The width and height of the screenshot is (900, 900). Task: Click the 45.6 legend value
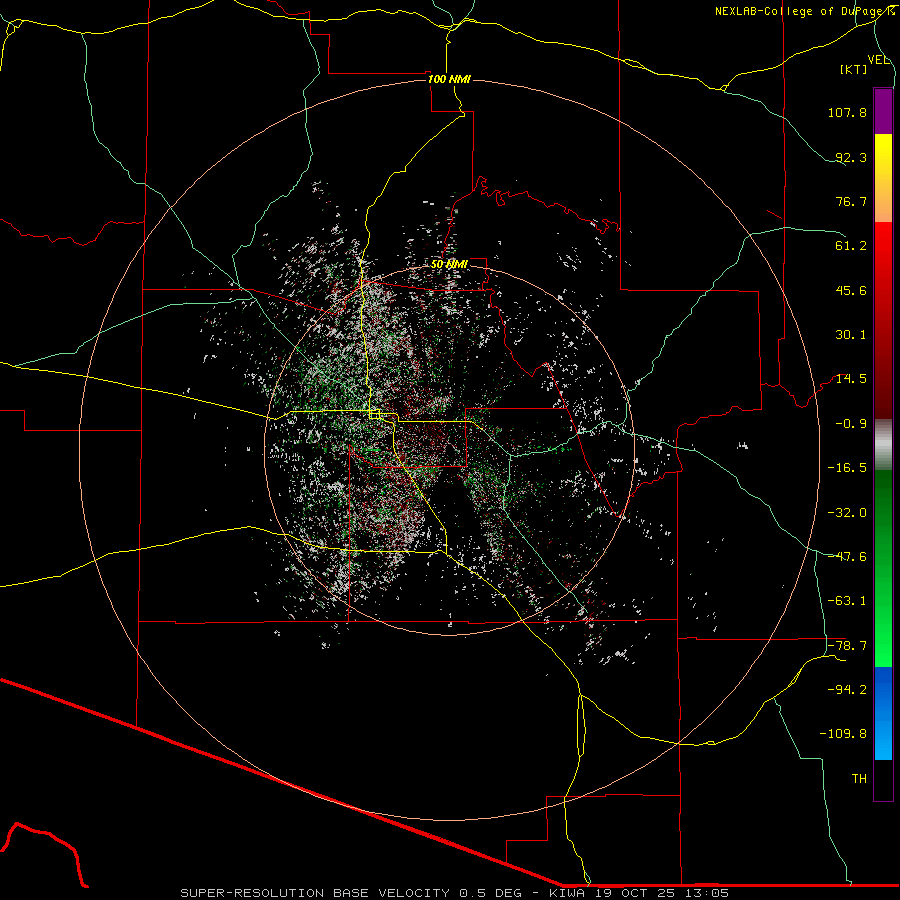pos(851,290)
